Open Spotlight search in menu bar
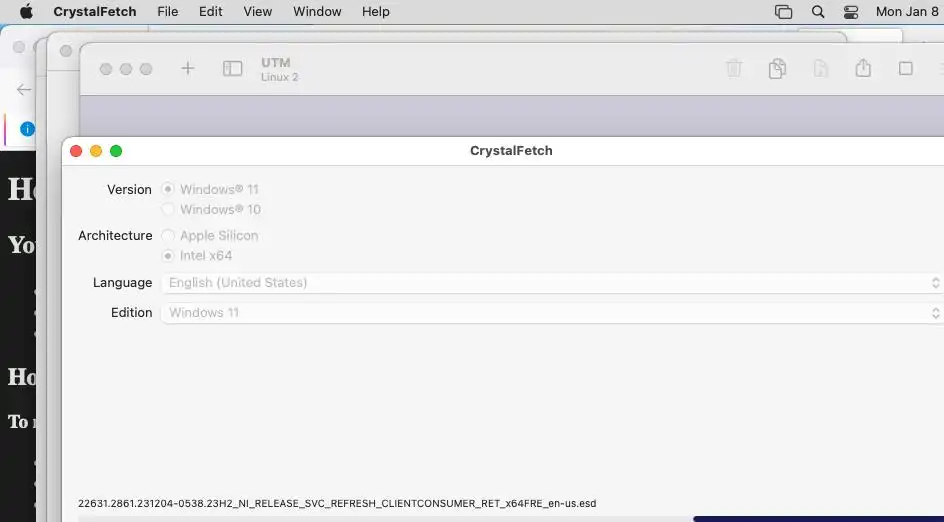The height and width of the screenshot is (522, 944). pos(818,11)
